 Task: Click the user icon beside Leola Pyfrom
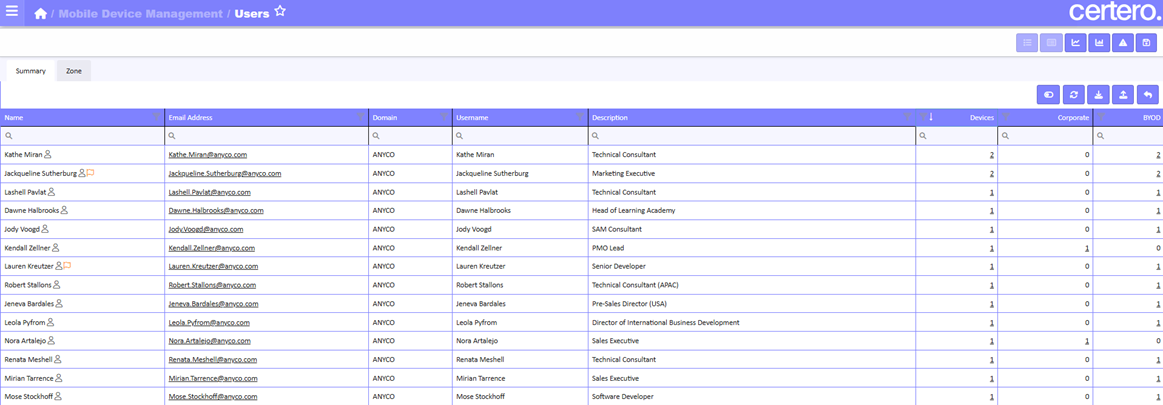click(50, 322)
